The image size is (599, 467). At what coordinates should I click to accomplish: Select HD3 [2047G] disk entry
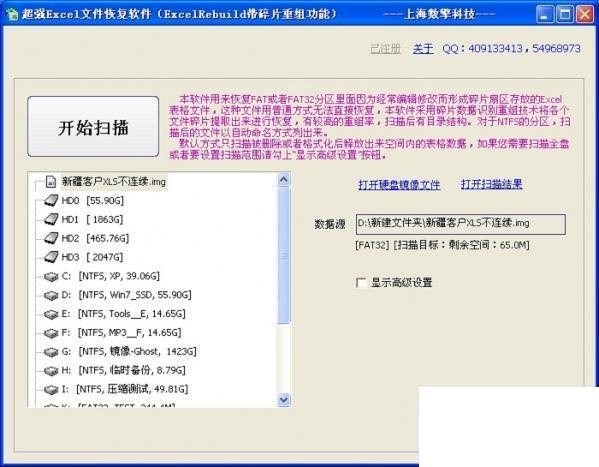[x=92, y=257]
